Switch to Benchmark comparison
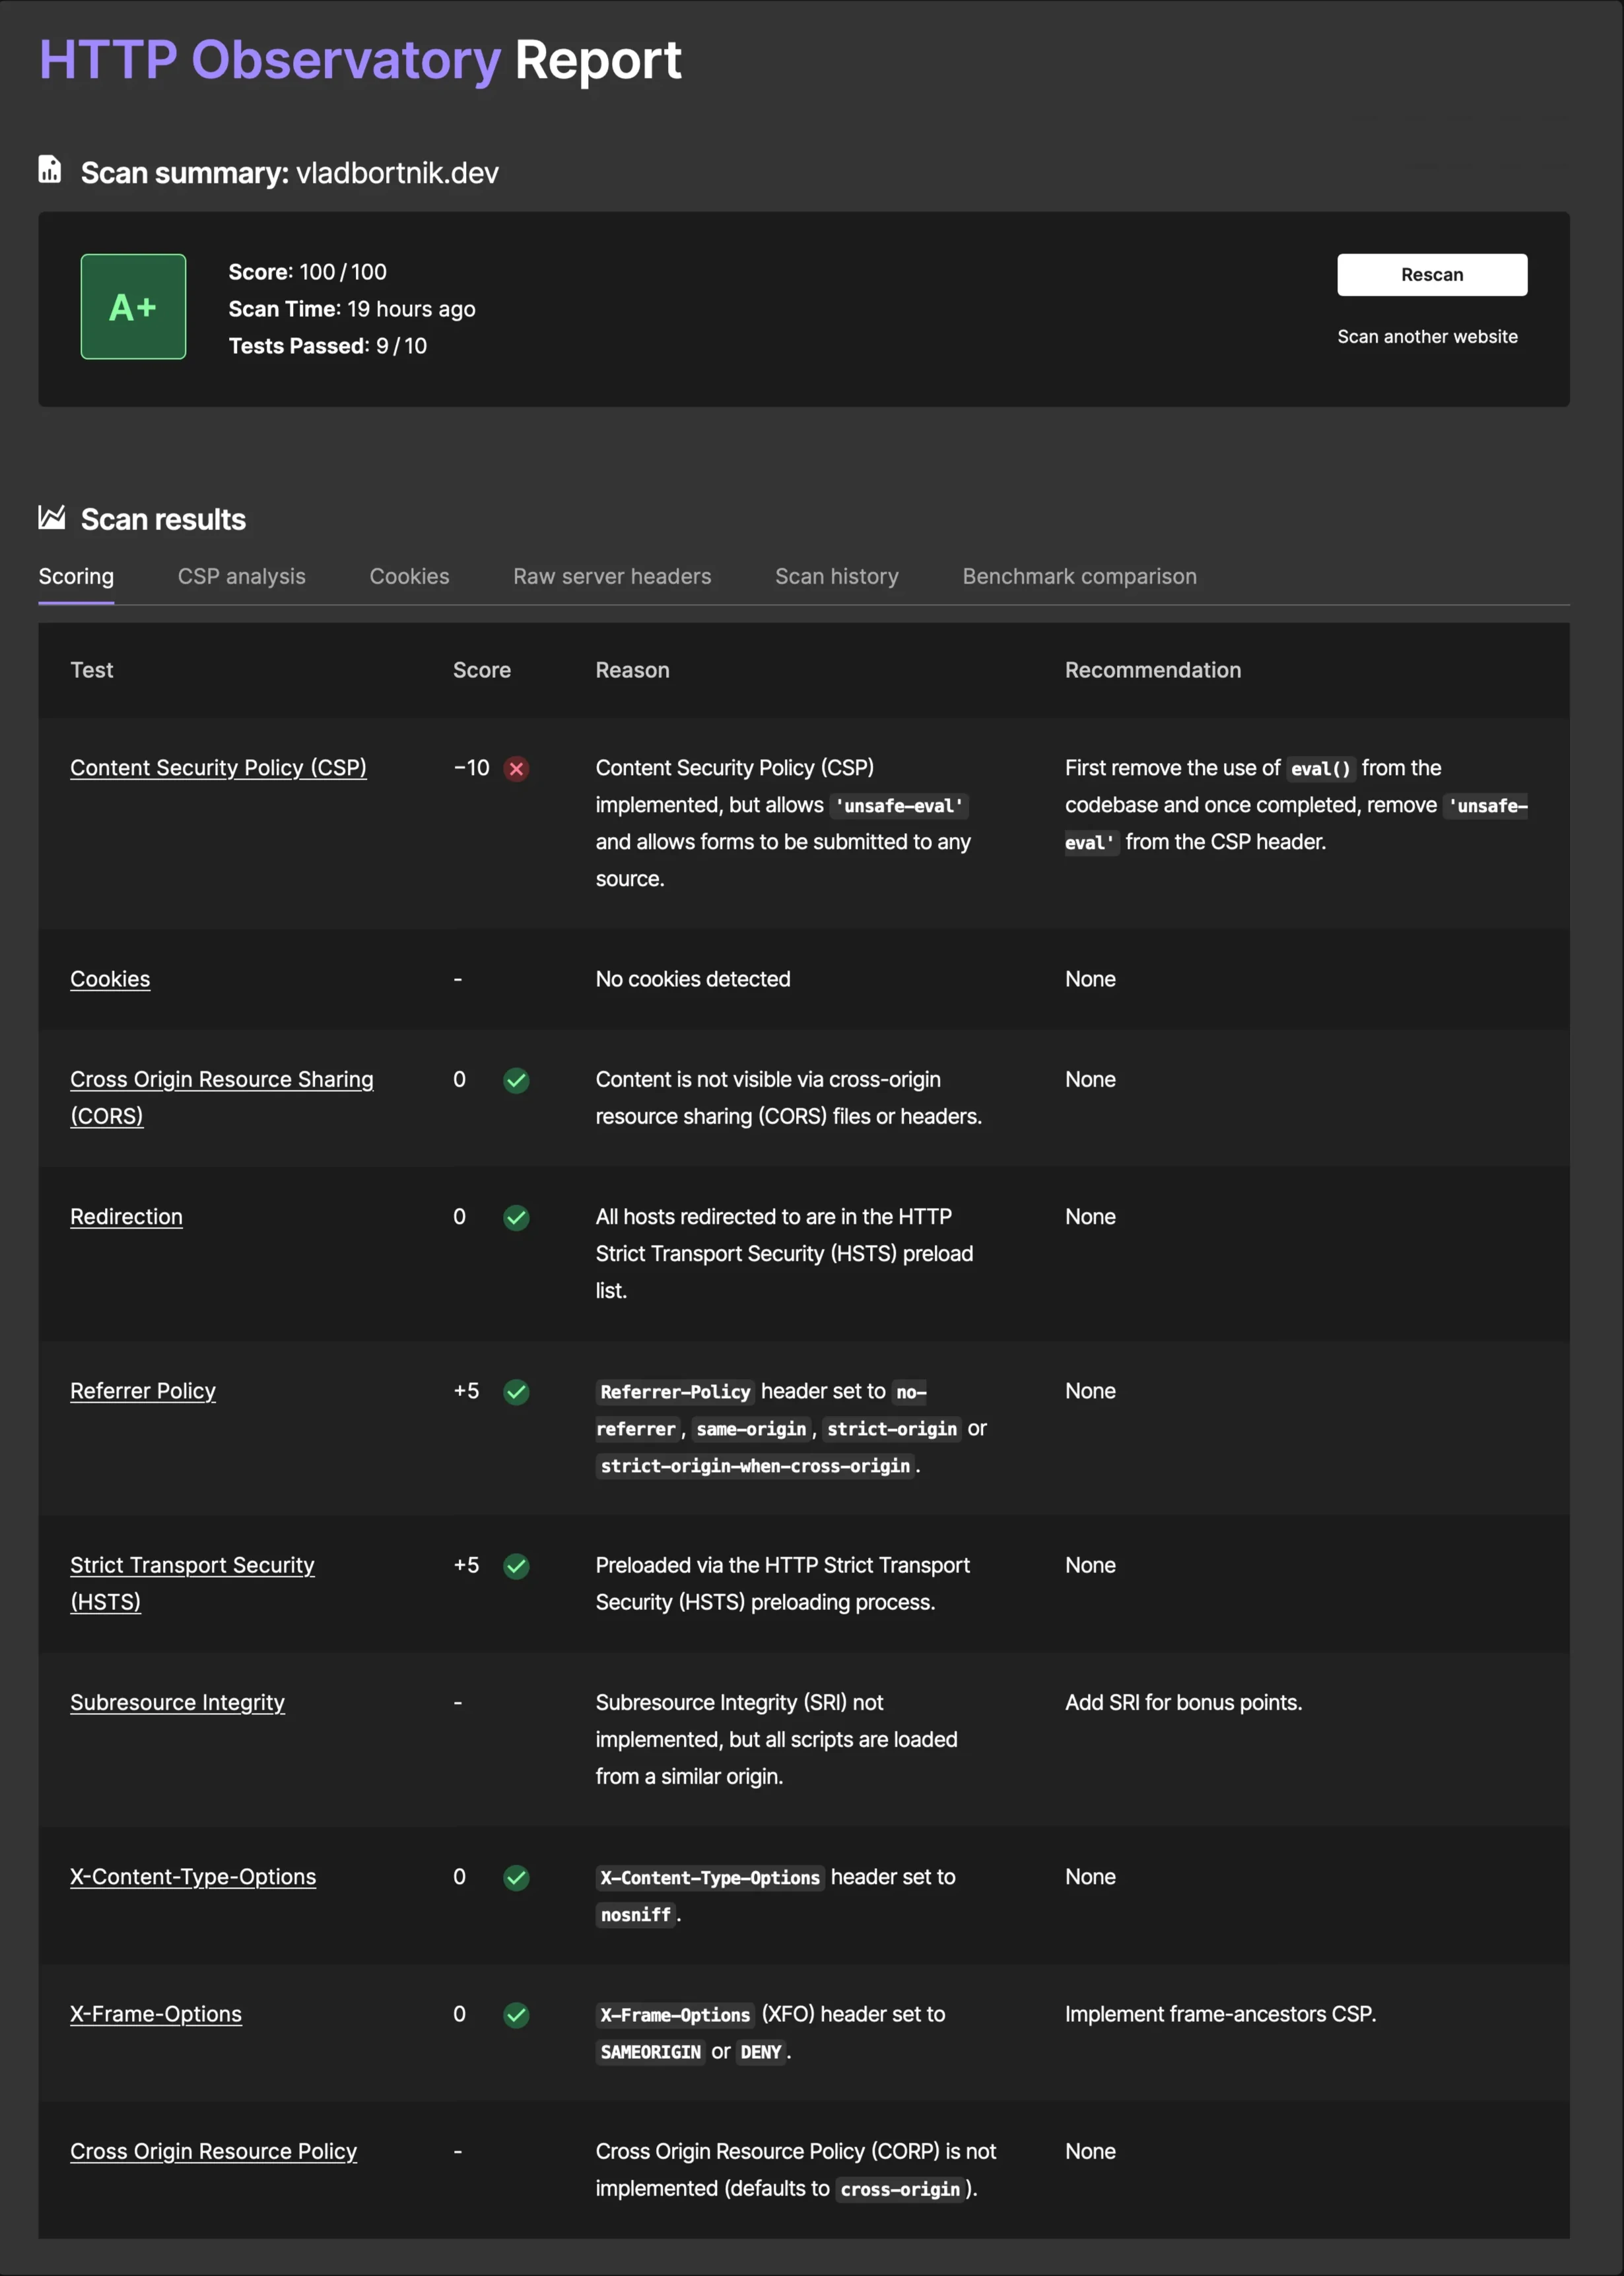Viewport: 1624px width, 2276px height. tap(1079, 576)
